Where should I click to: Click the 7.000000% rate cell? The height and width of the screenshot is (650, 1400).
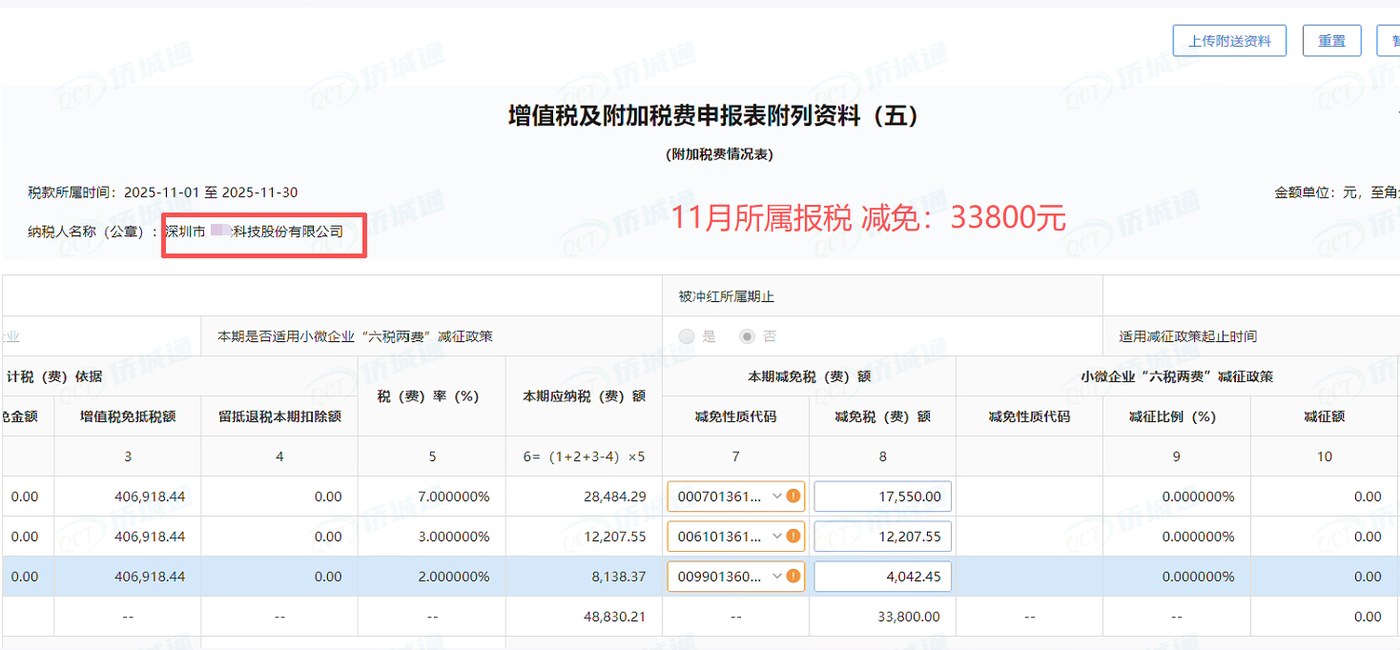(x=432, y=496)
